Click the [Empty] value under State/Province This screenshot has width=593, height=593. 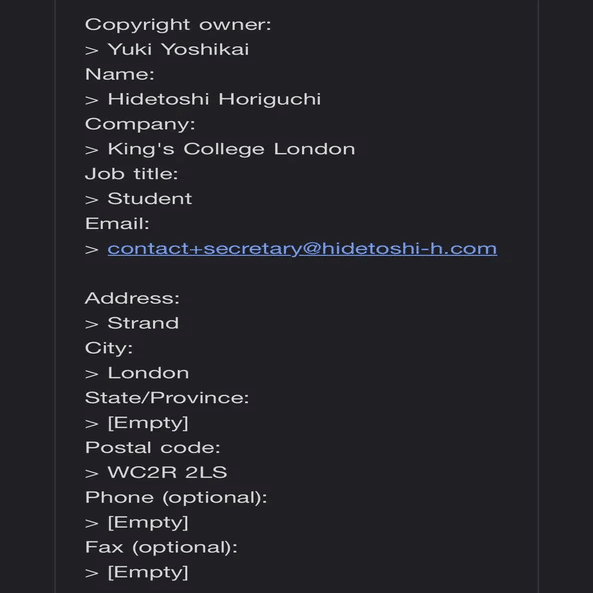148,423
